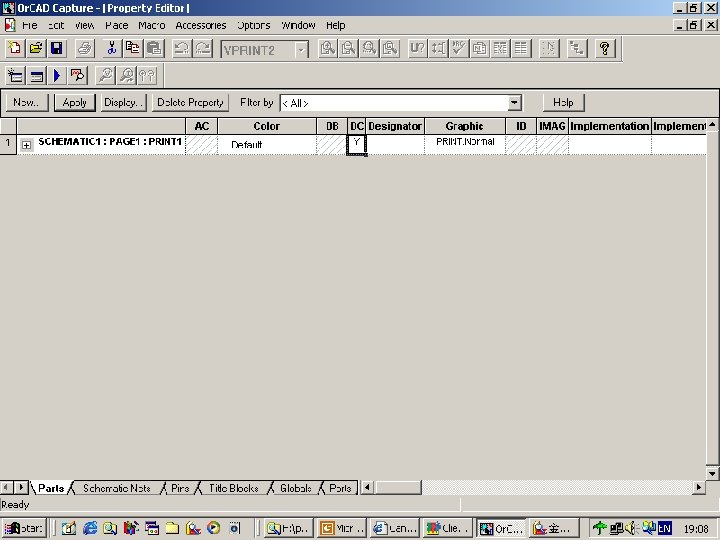Click the yellow question mark Help icon

605,48
